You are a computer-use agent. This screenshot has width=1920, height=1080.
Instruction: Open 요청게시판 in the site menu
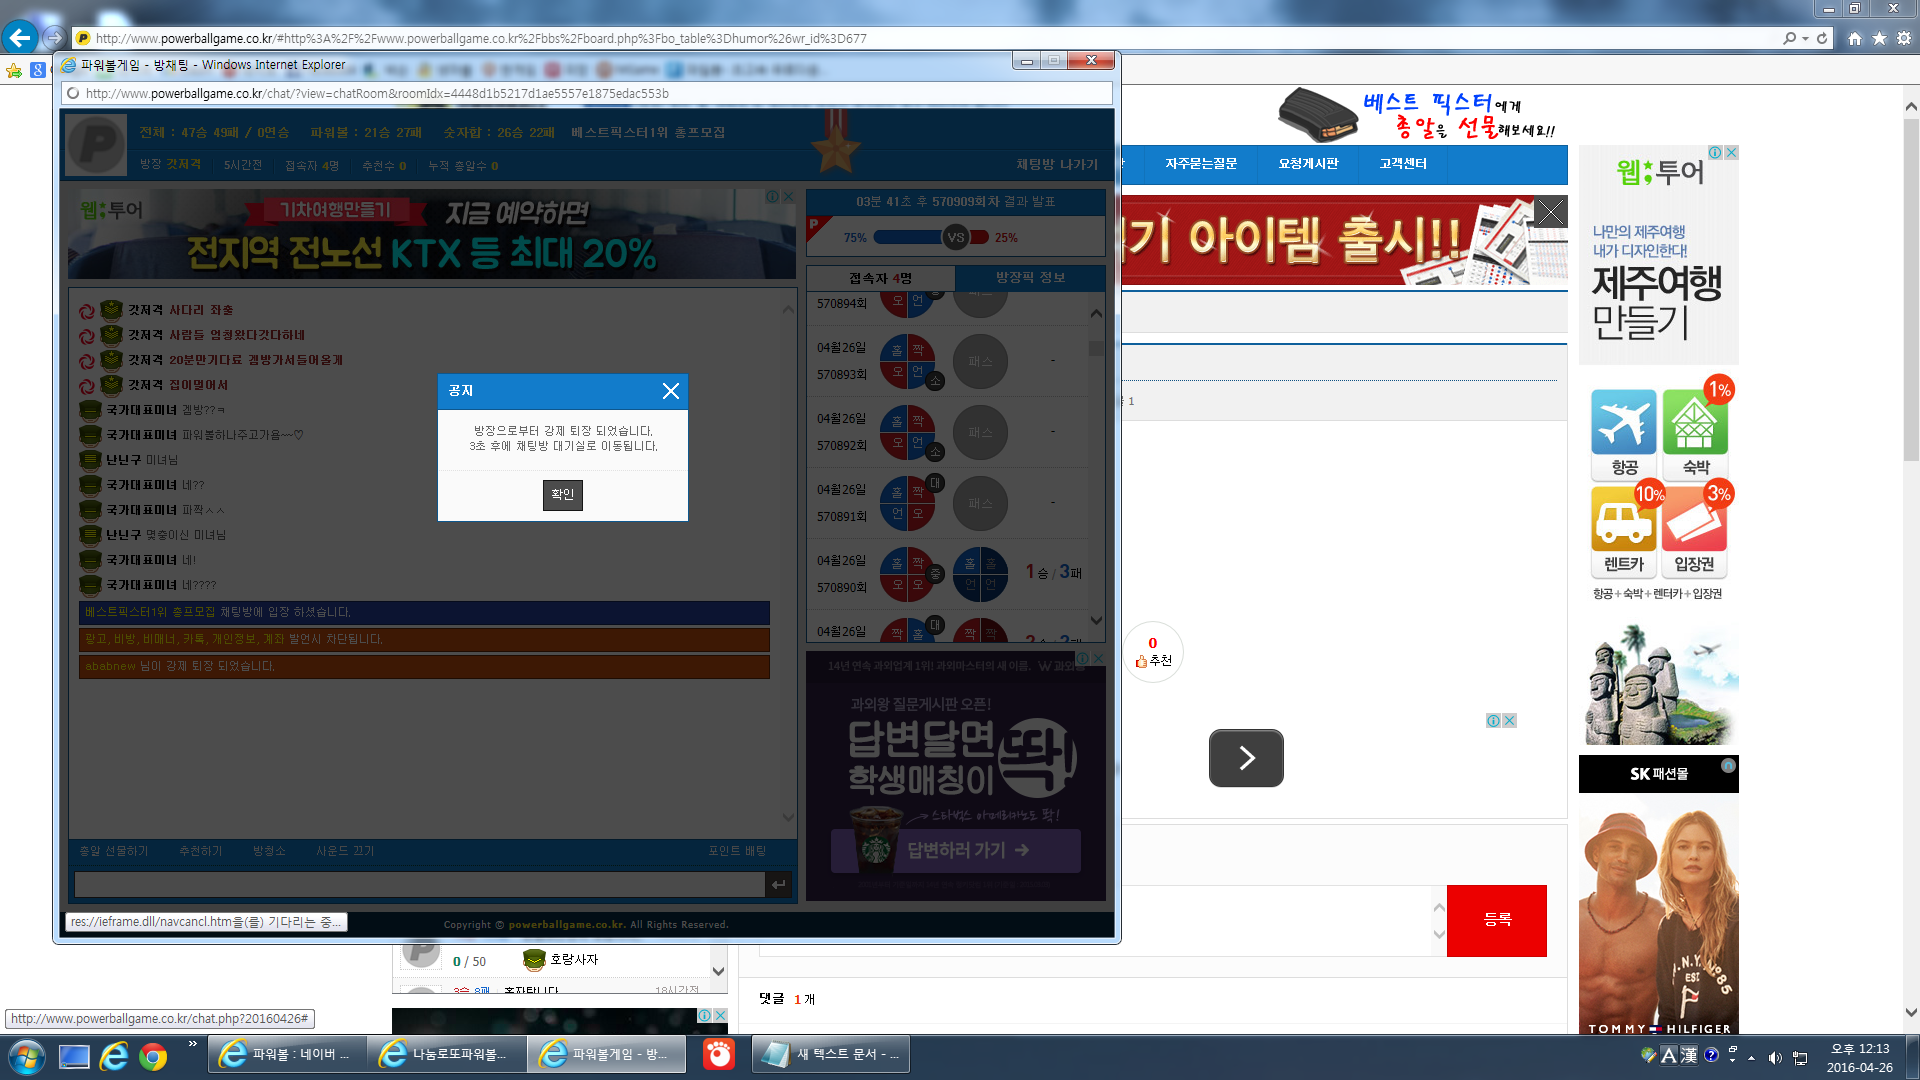click(1308, 164)
